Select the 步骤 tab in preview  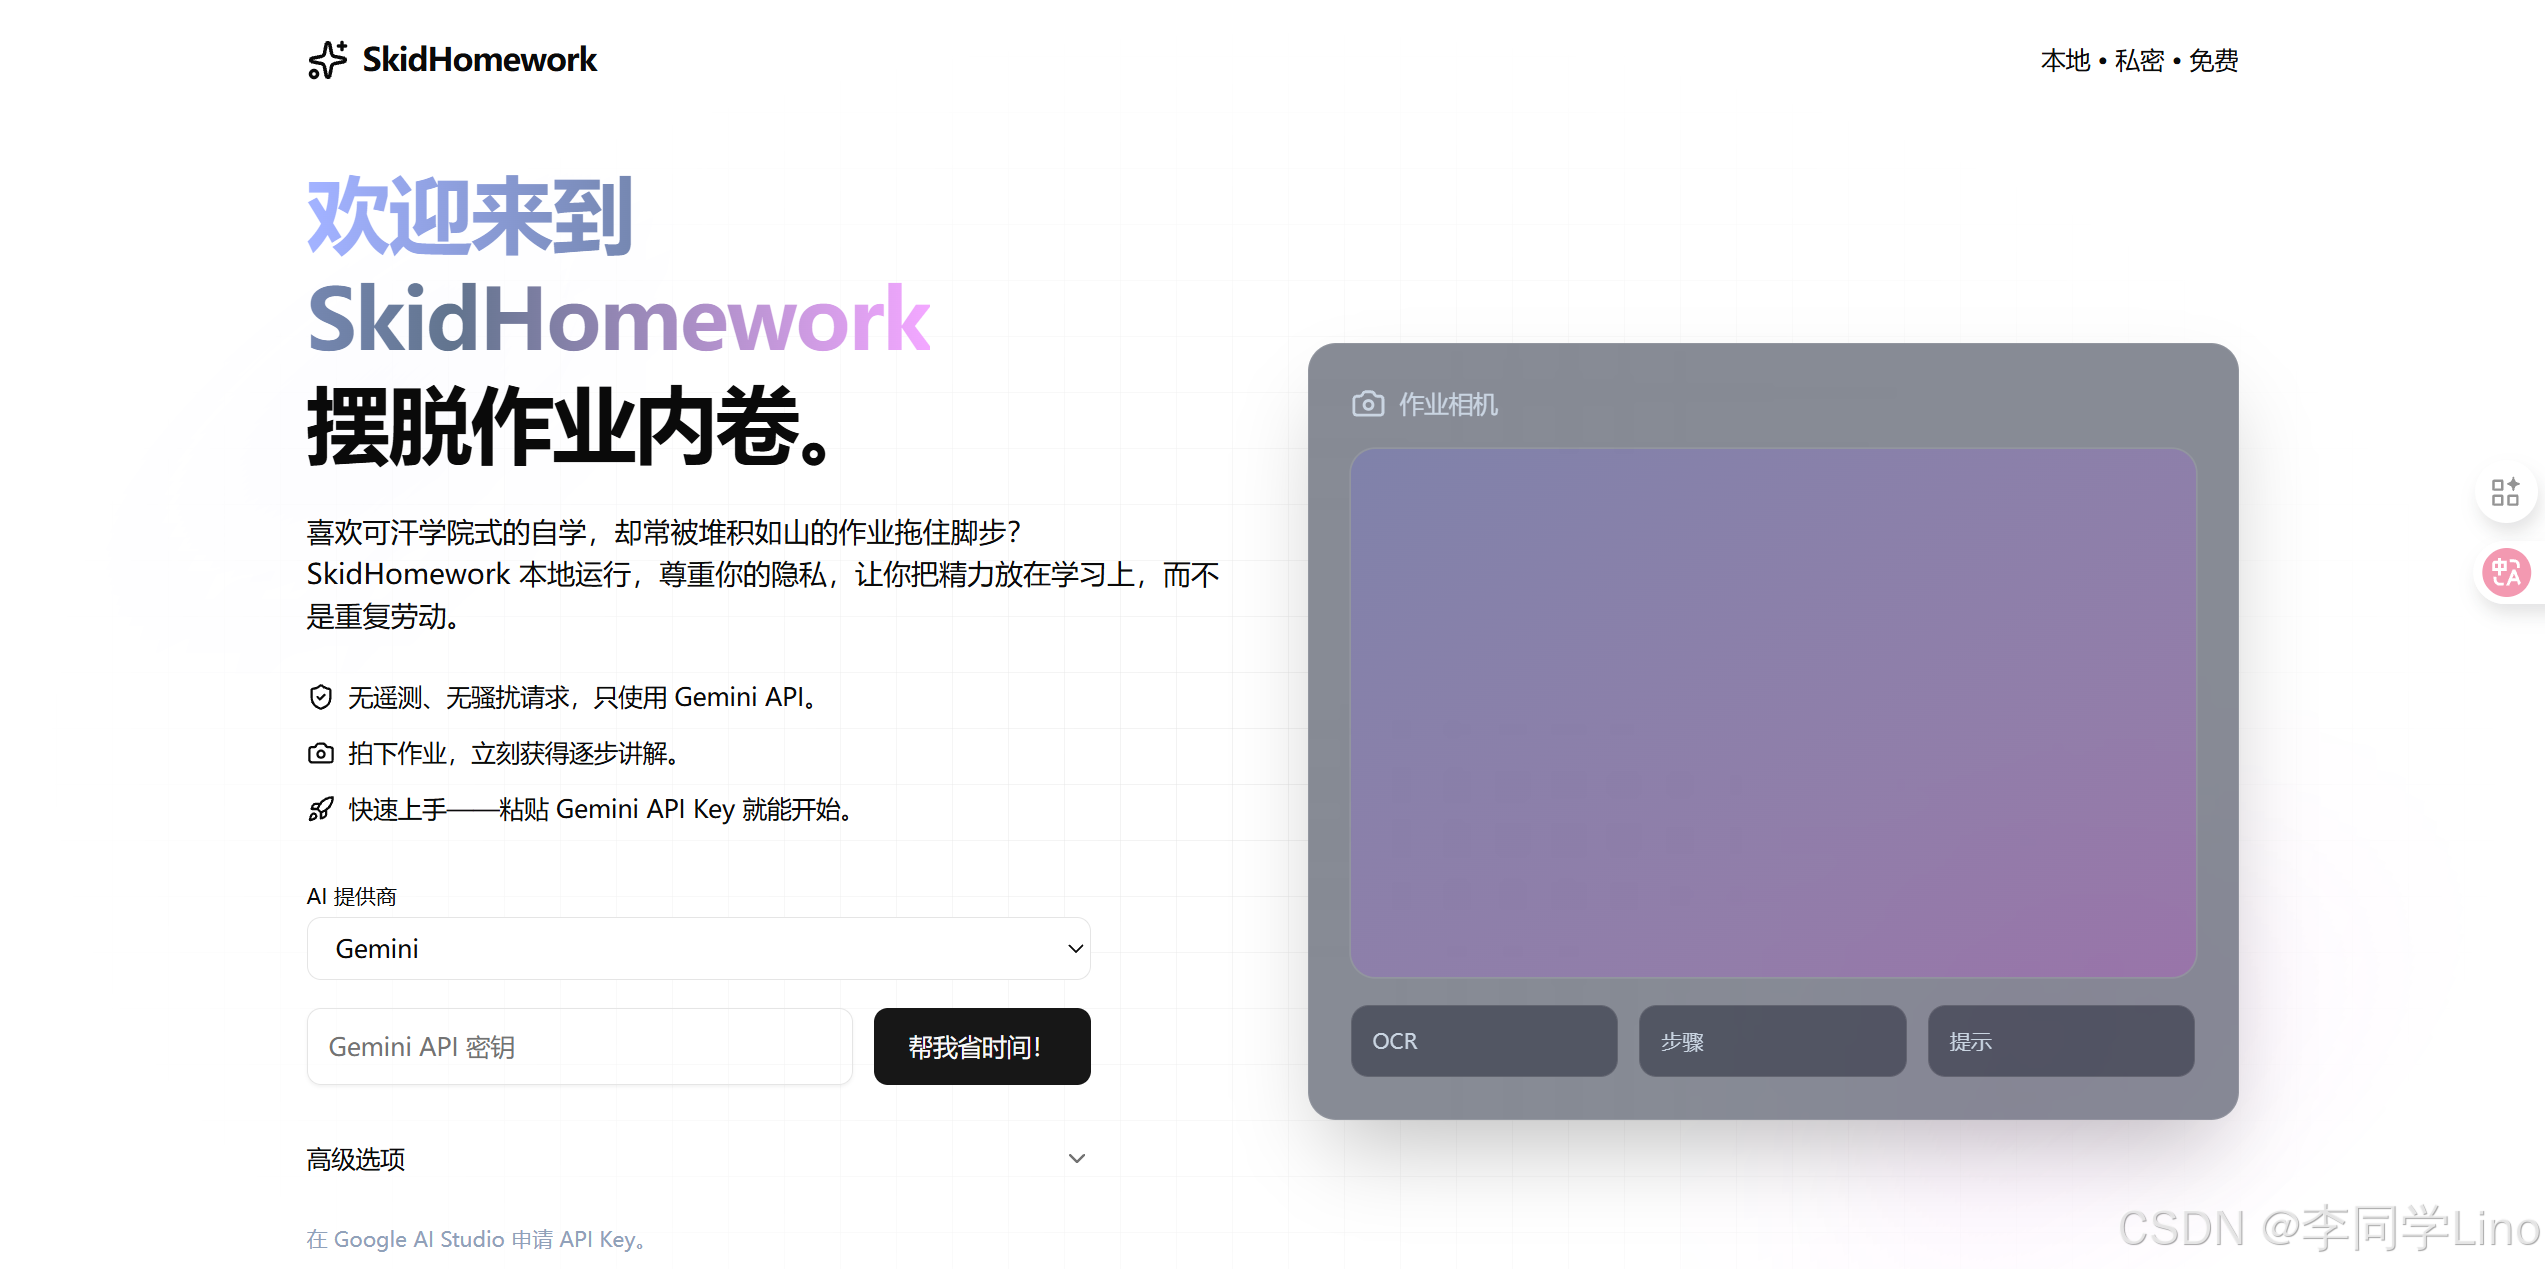[1771, 1041]
